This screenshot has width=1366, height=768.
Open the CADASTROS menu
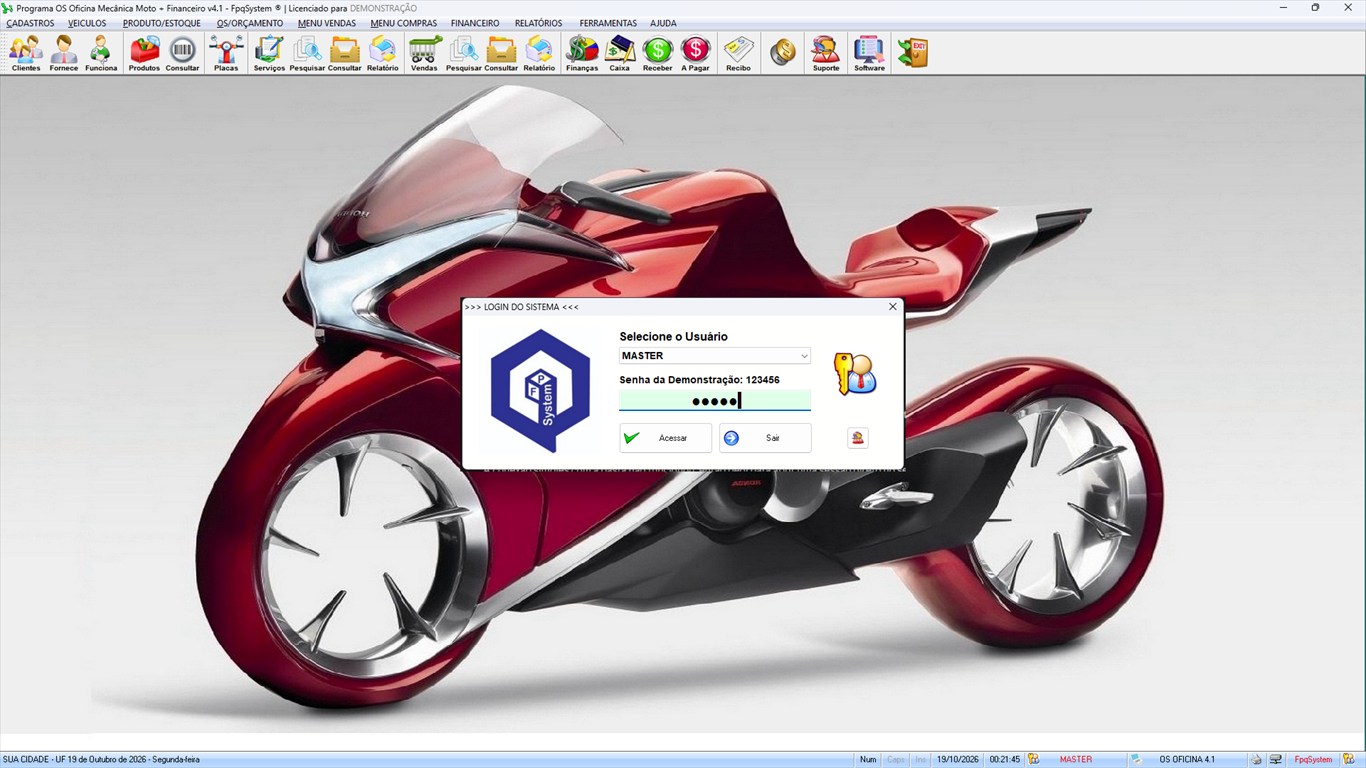pyautogui.click(x=30, y=23)
